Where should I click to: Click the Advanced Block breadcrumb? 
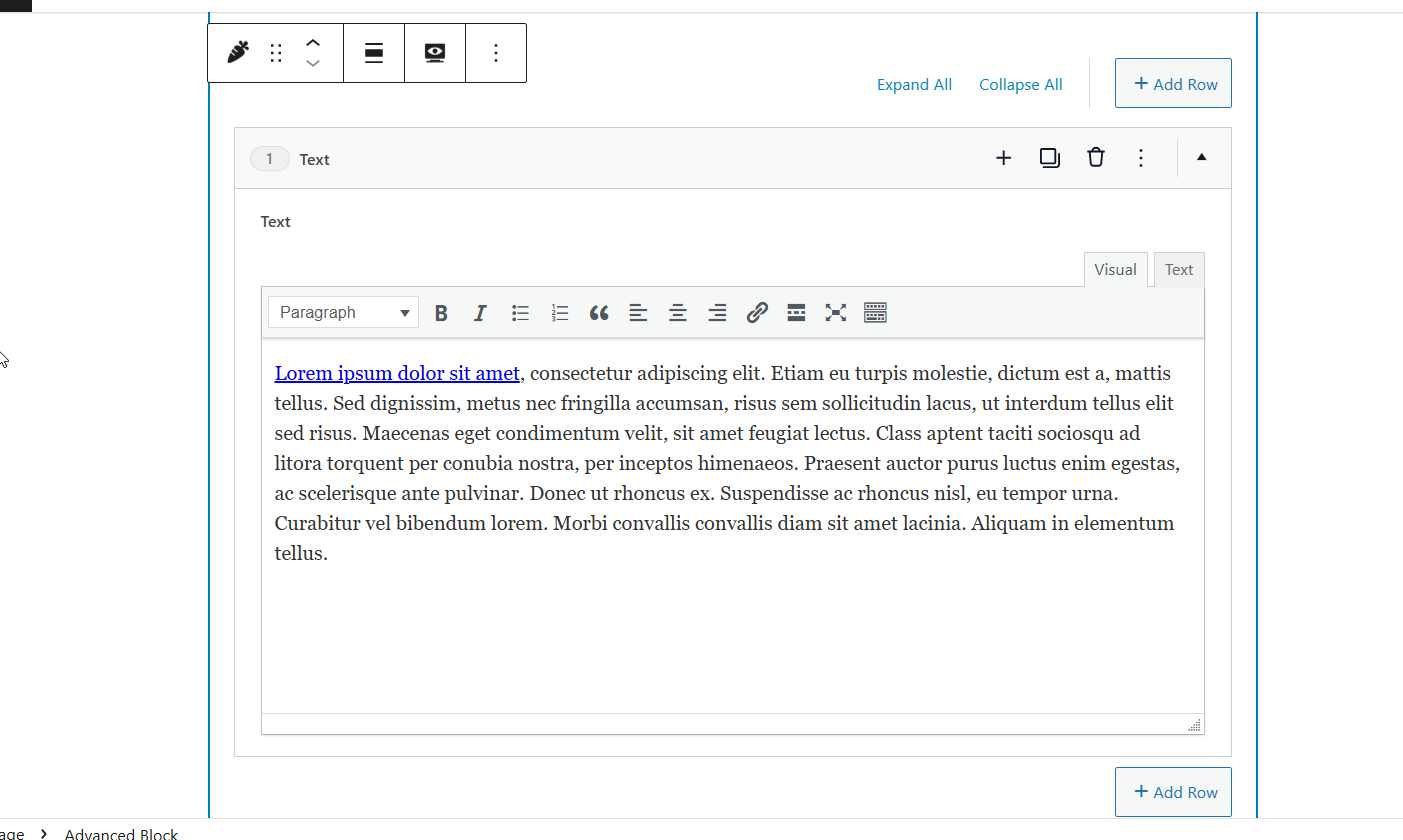click(x=121, y=833)
